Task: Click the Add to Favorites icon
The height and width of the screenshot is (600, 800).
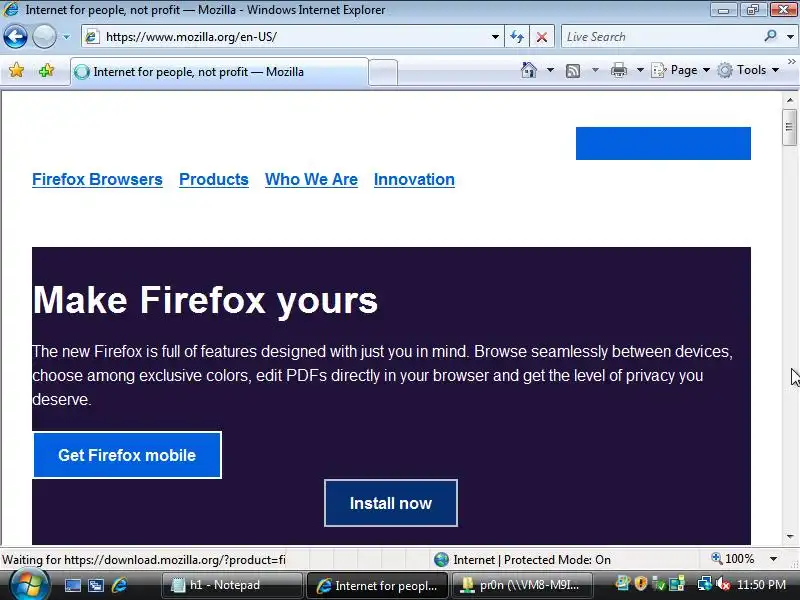Action: [x=46, y=70]
